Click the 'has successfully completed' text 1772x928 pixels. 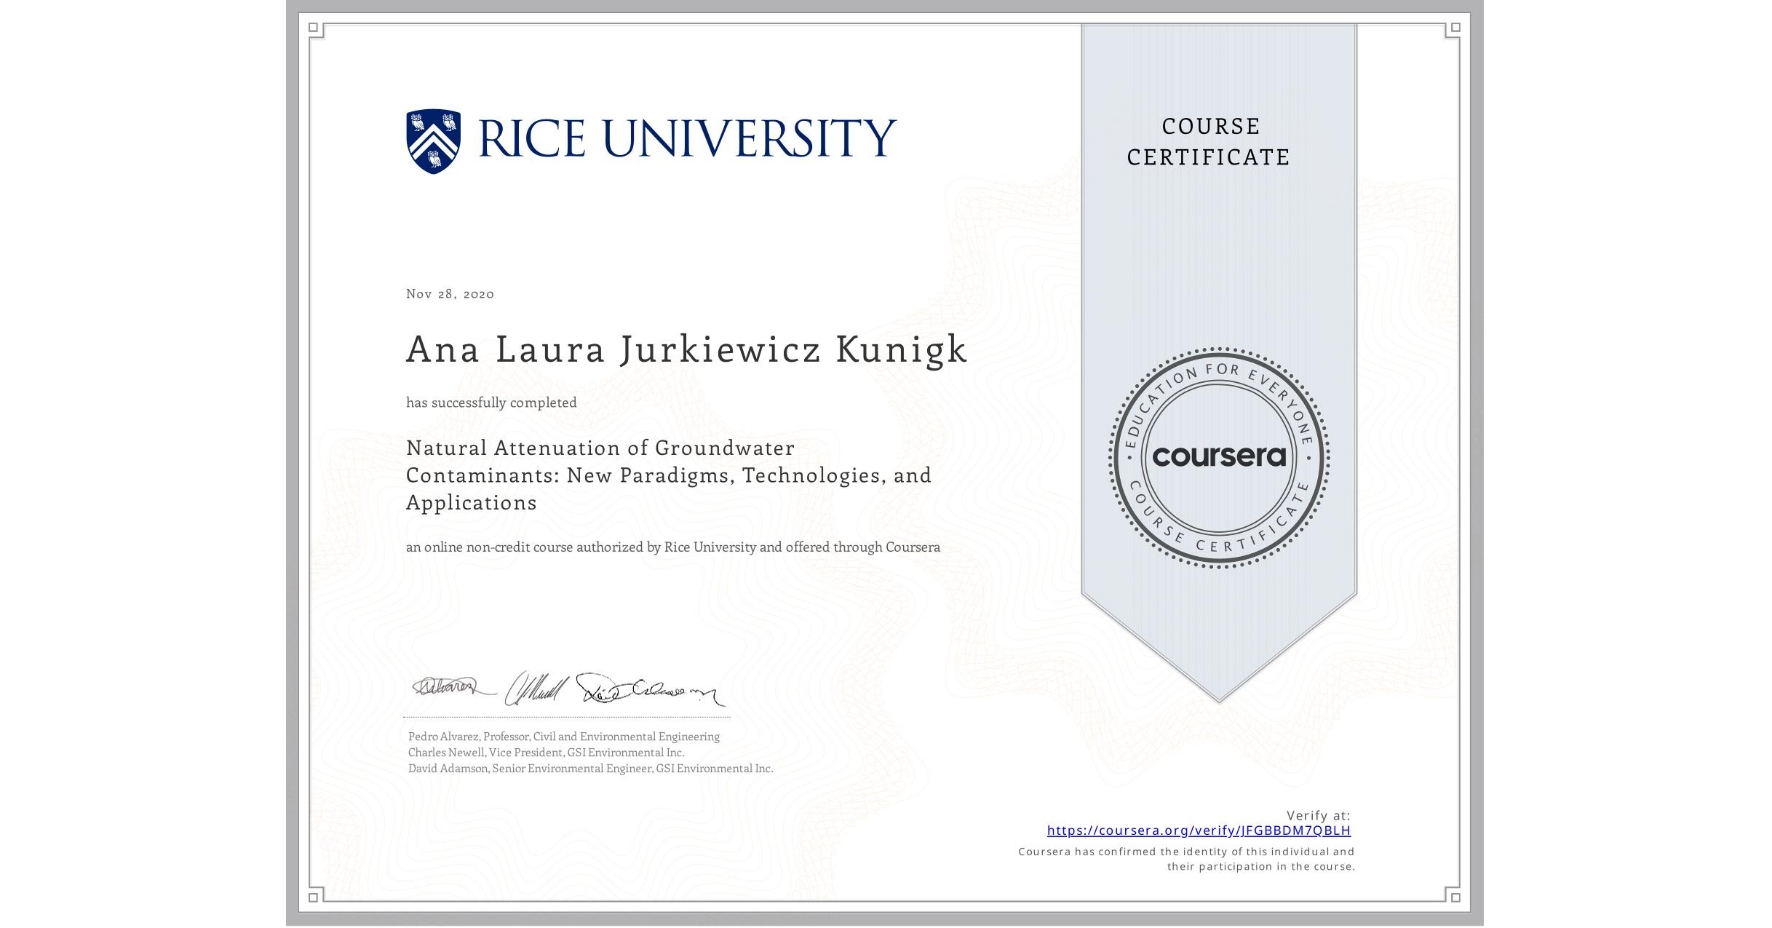491,402
